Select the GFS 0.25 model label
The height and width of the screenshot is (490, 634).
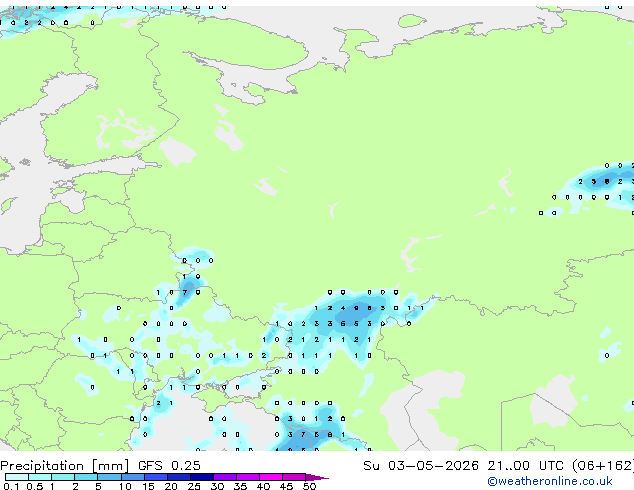[x=169, y=466]
